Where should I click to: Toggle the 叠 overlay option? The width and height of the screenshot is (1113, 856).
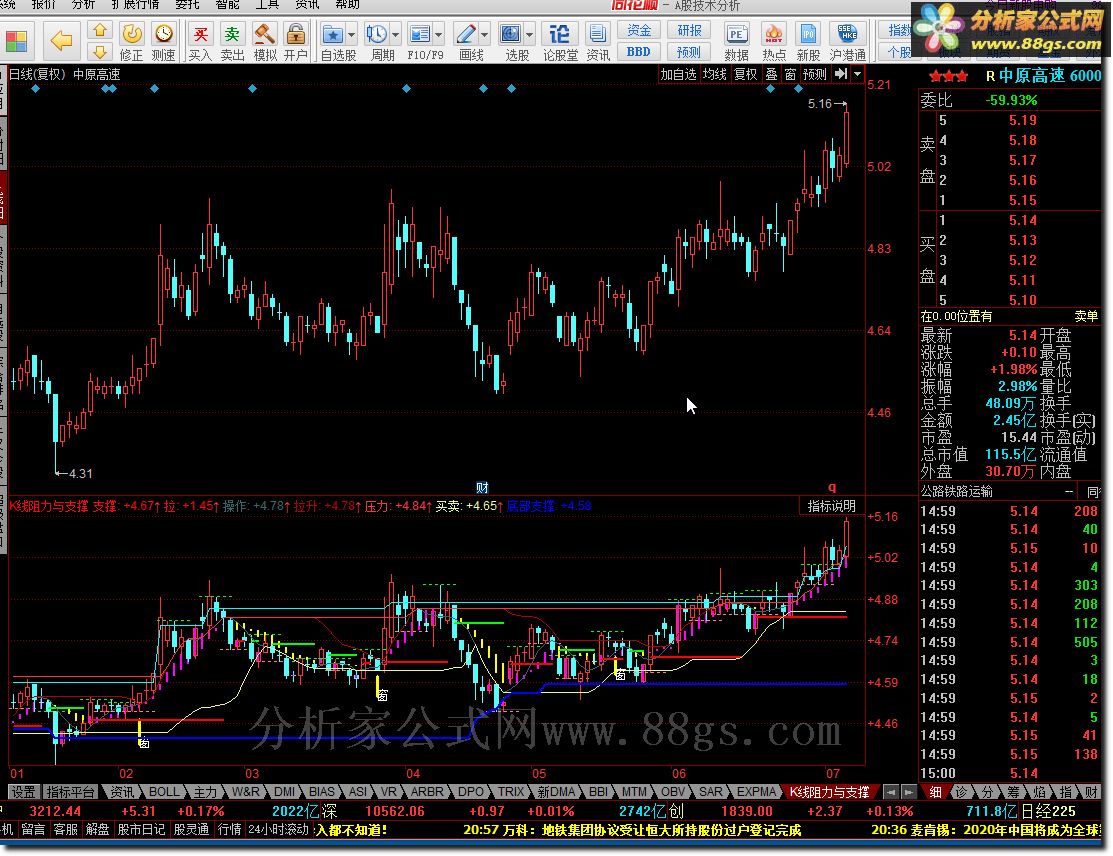coord(772,74)
